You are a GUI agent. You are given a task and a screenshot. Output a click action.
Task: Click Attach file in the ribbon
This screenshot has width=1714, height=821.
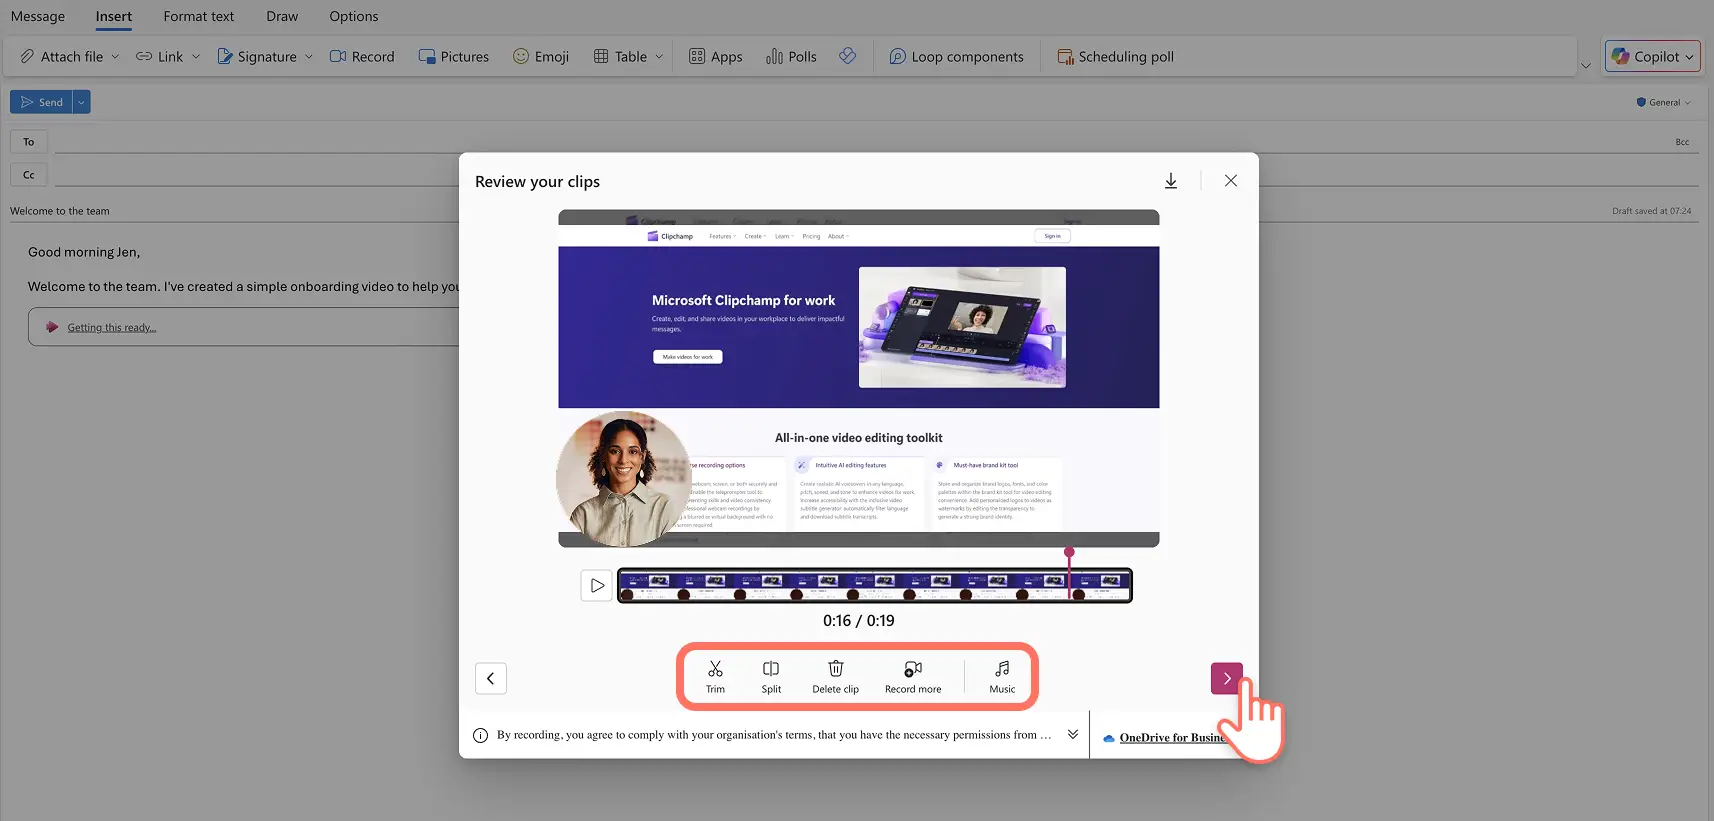click(62, 57)
